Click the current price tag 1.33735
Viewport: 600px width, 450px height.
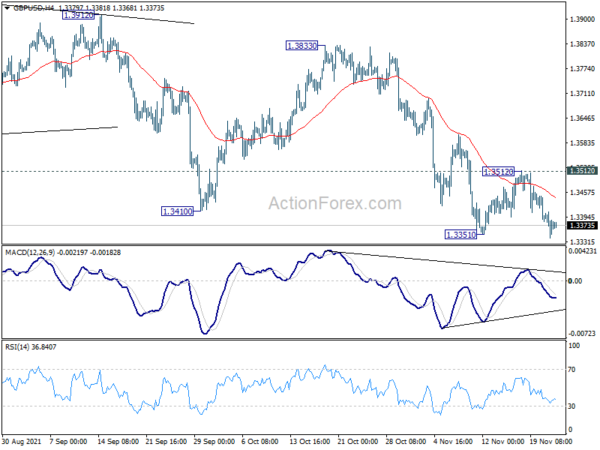(582, 225)
